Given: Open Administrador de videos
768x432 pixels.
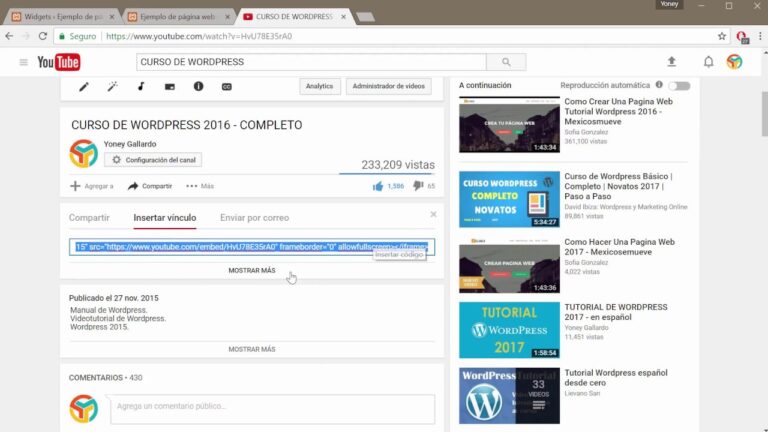Looking at the screenshot, I should (388, 86).
